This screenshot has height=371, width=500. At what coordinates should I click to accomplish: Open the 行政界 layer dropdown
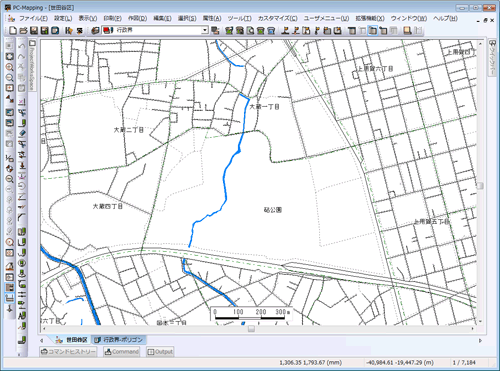coord(205,30)
